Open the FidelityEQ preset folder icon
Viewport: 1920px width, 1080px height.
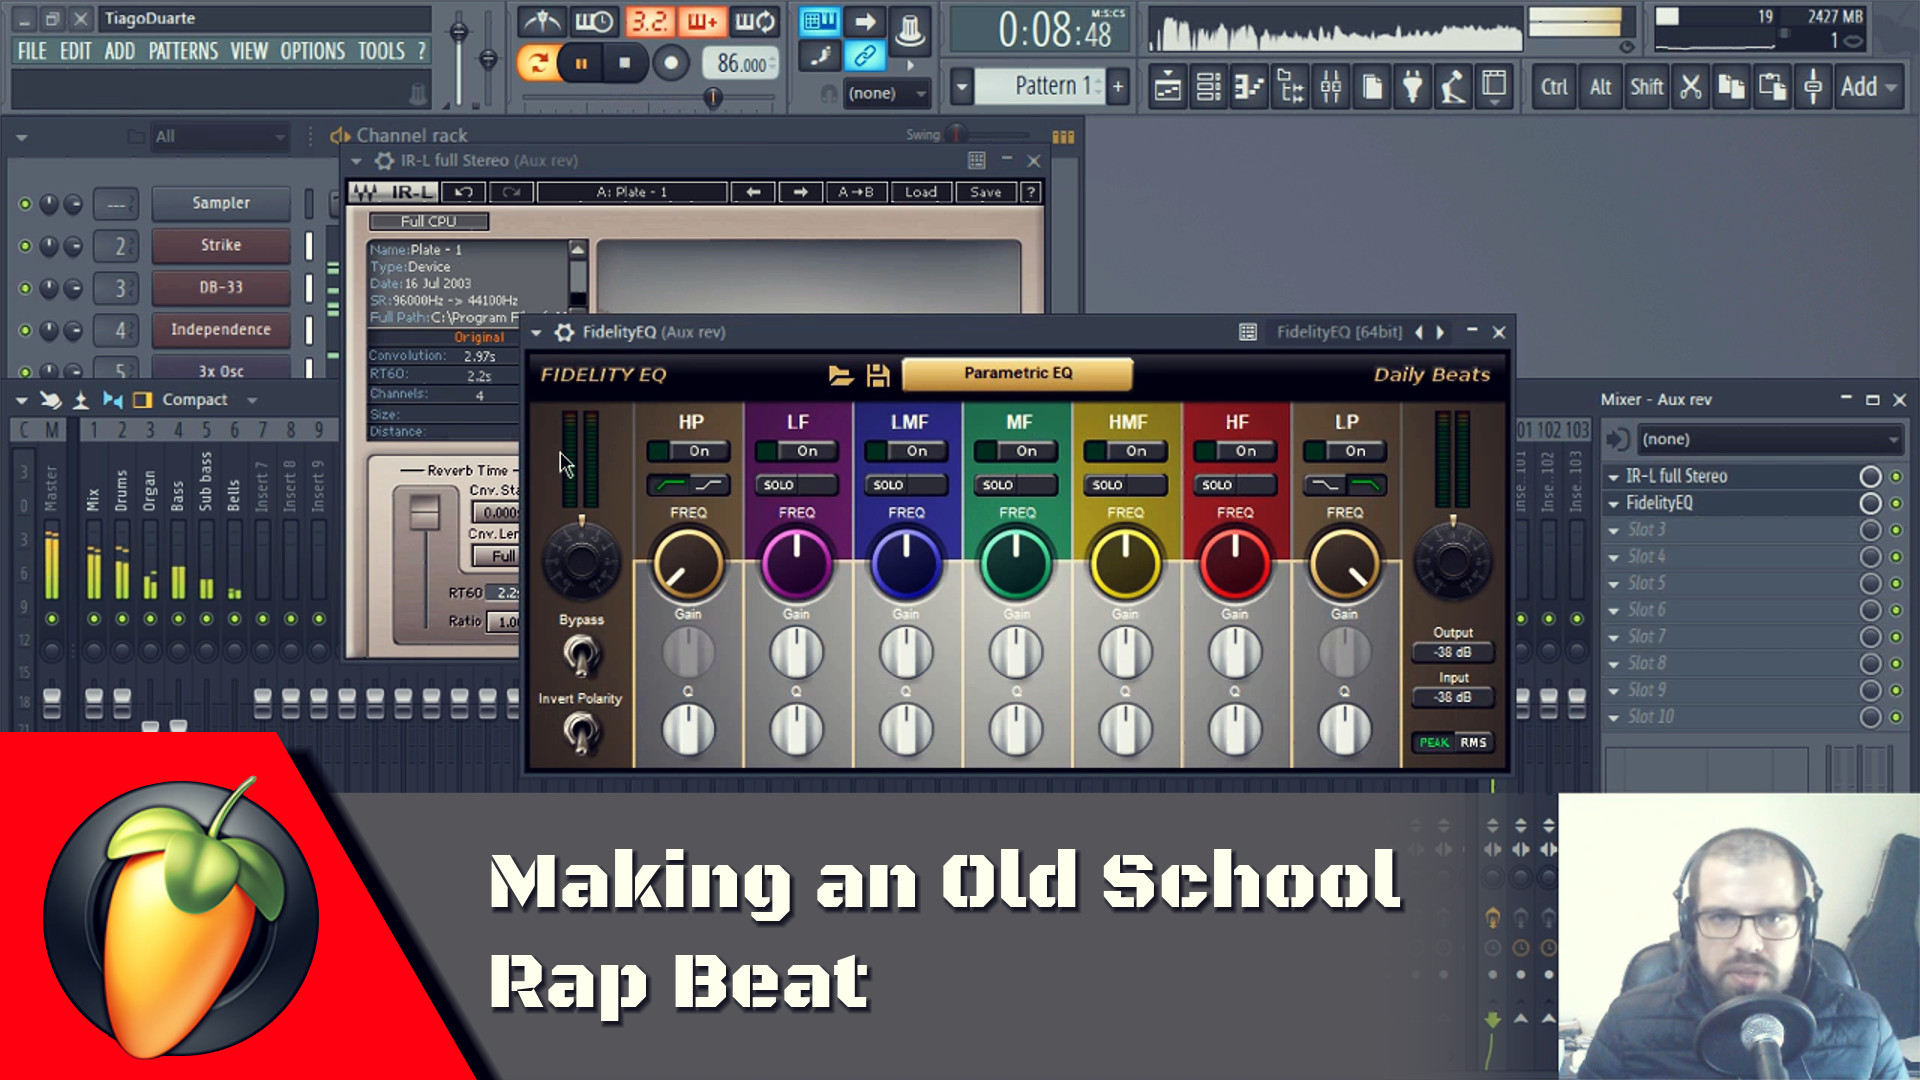pyautogui.click(x=840, y=375)
